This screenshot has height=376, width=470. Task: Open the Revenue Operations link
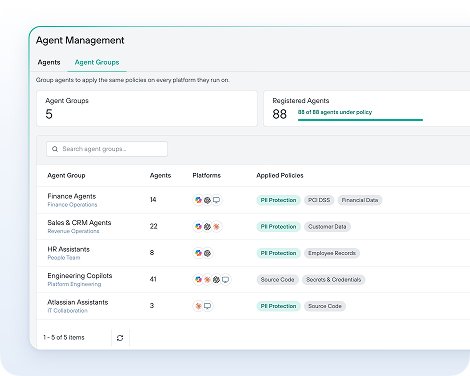click(x=73, y=231)
